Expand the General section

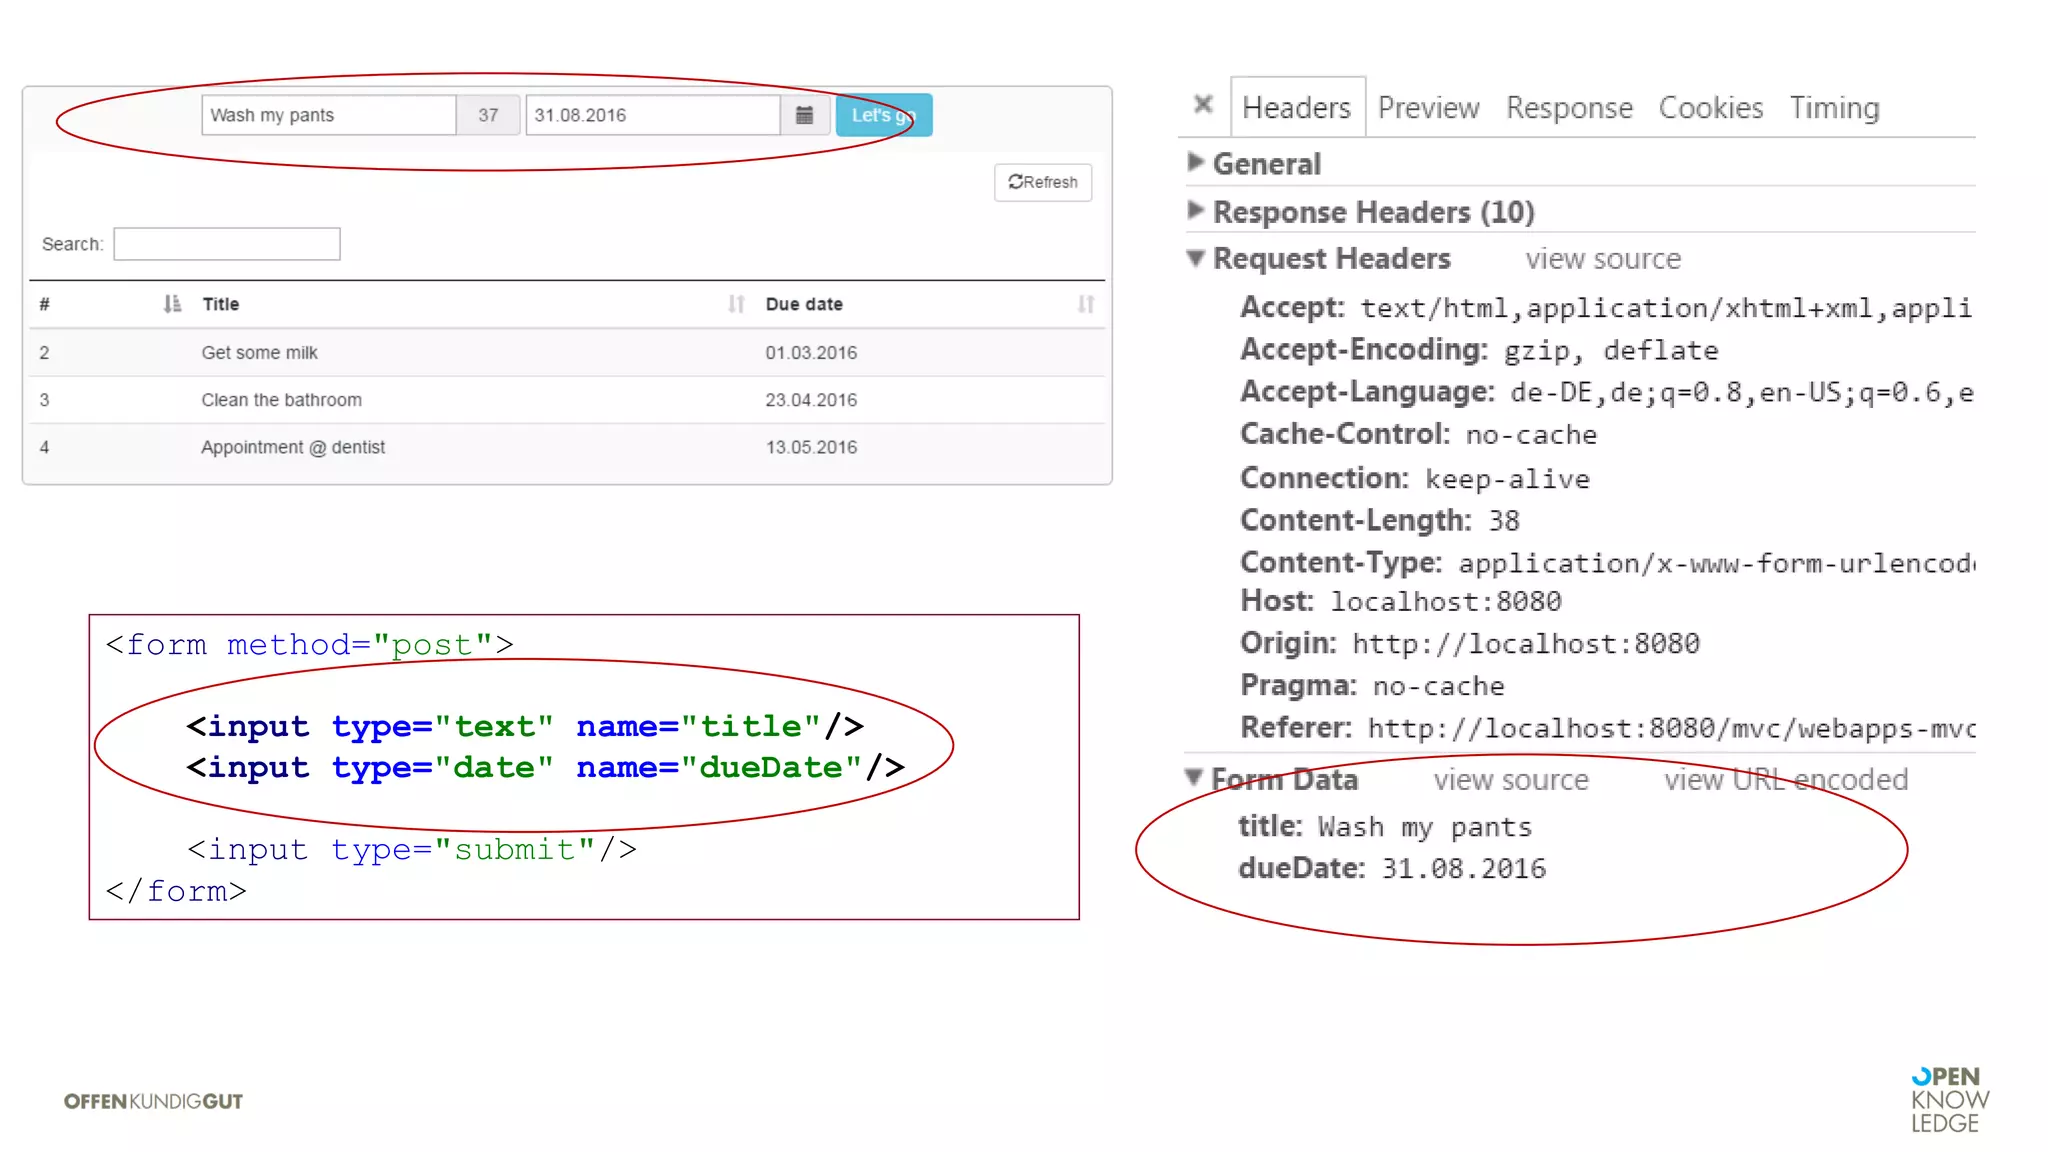pos(1196,162)
